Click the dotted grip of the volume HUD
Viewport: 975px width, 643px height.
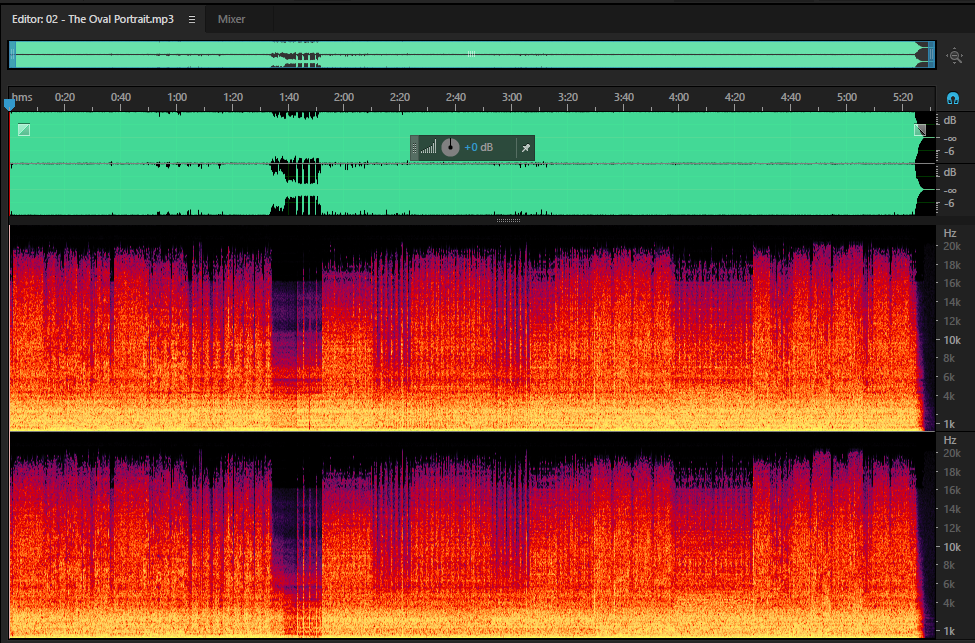[x=414, y=148]
